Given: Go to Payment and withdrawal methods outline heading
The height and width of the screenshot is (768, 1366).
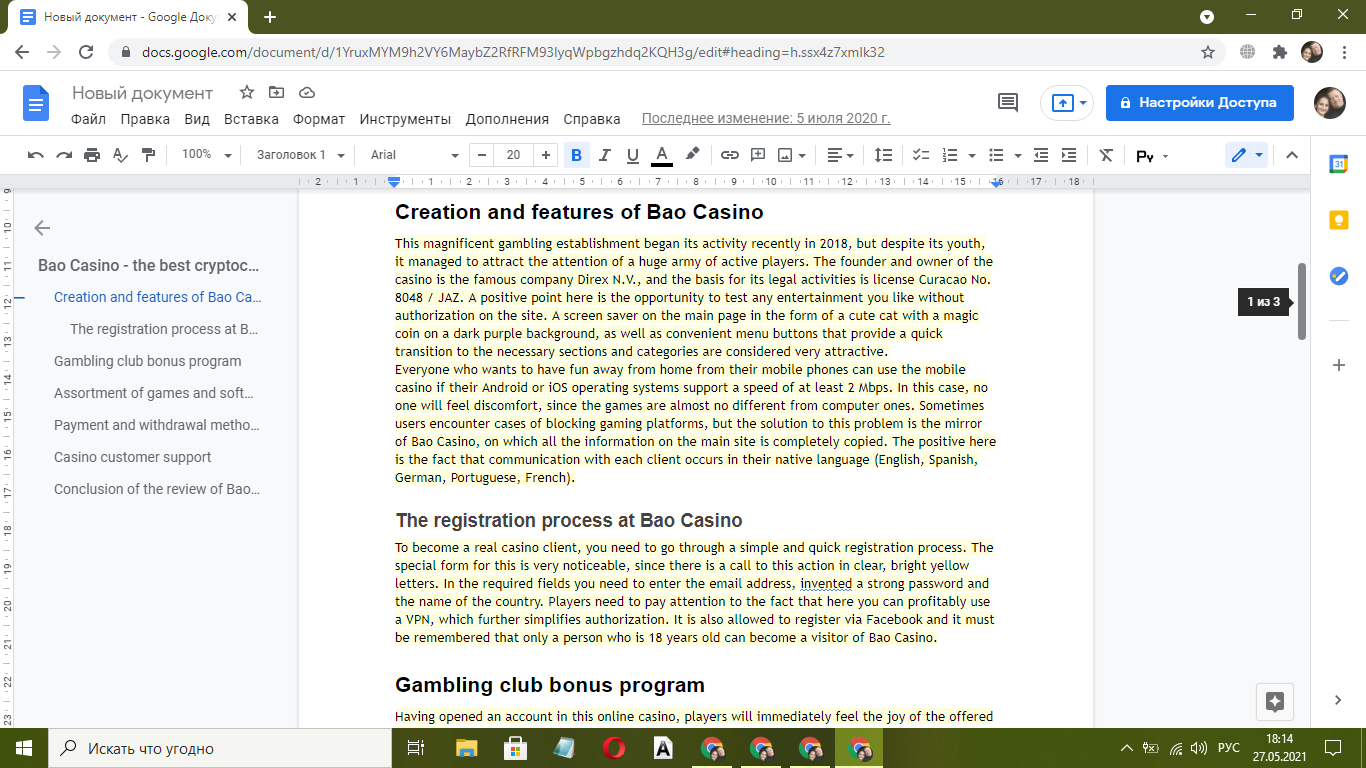Looking at the screenshot, I should point(157,425).
